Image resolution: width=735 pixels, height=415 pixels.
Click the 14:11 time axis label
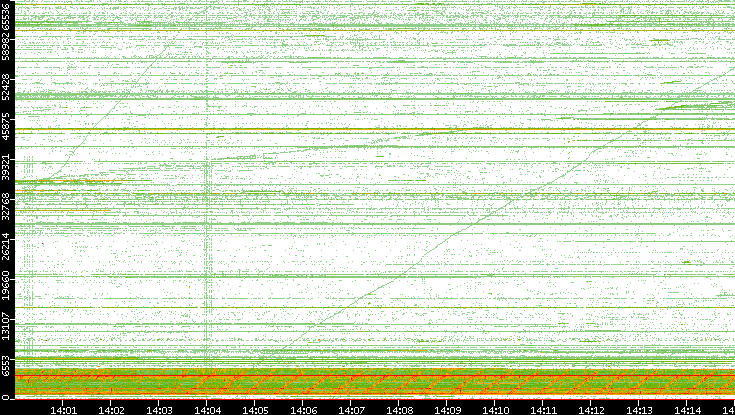(x=543, y=410)
